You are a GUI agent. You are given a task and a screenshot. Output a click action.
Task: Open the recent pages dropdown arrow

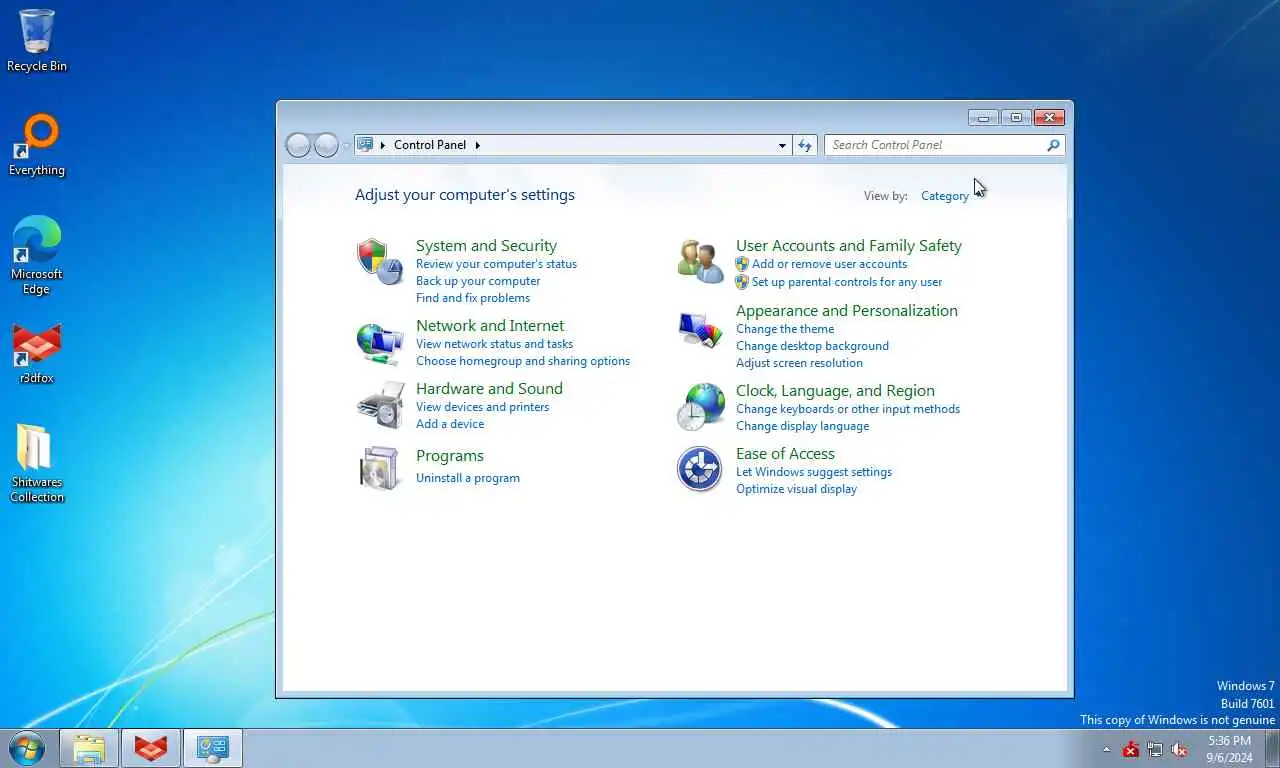tap(346, 145)
